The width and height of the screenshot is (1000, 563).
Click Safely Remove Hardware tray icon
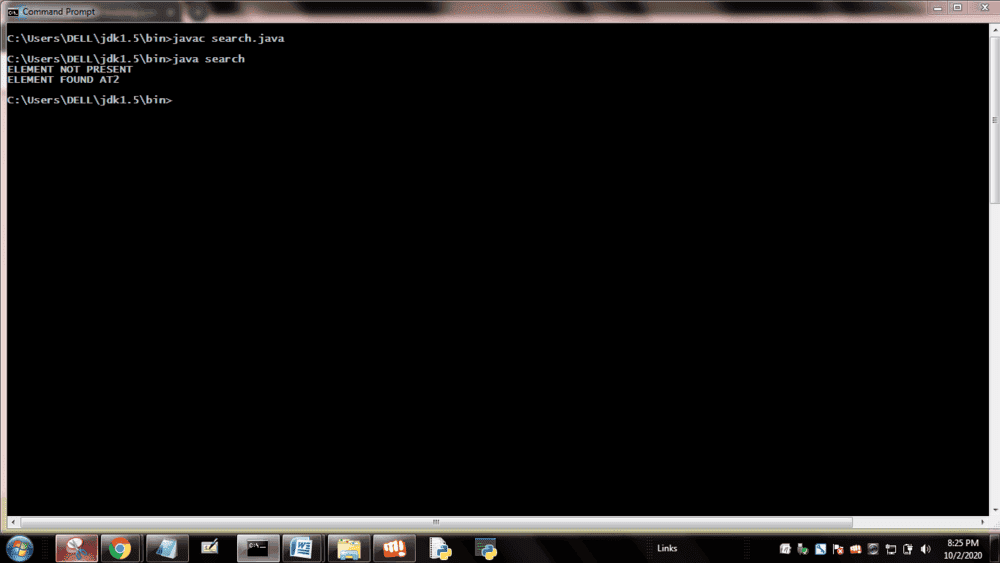802,549
